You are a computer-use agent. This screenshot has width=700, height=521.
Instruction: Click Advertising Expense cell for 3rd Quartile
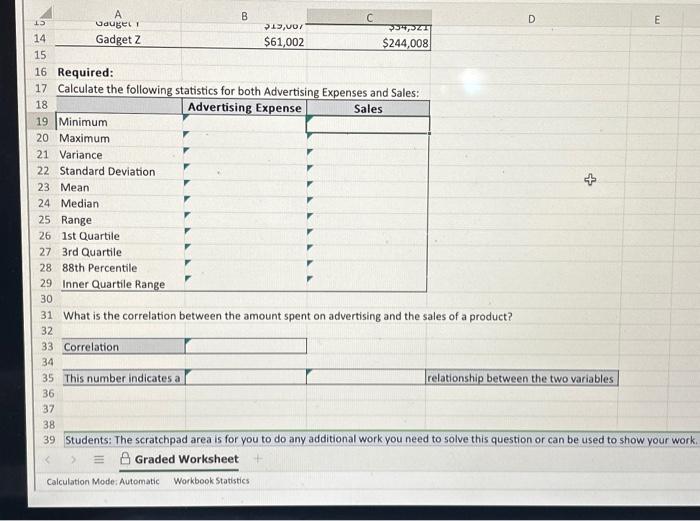click(246, 251)
